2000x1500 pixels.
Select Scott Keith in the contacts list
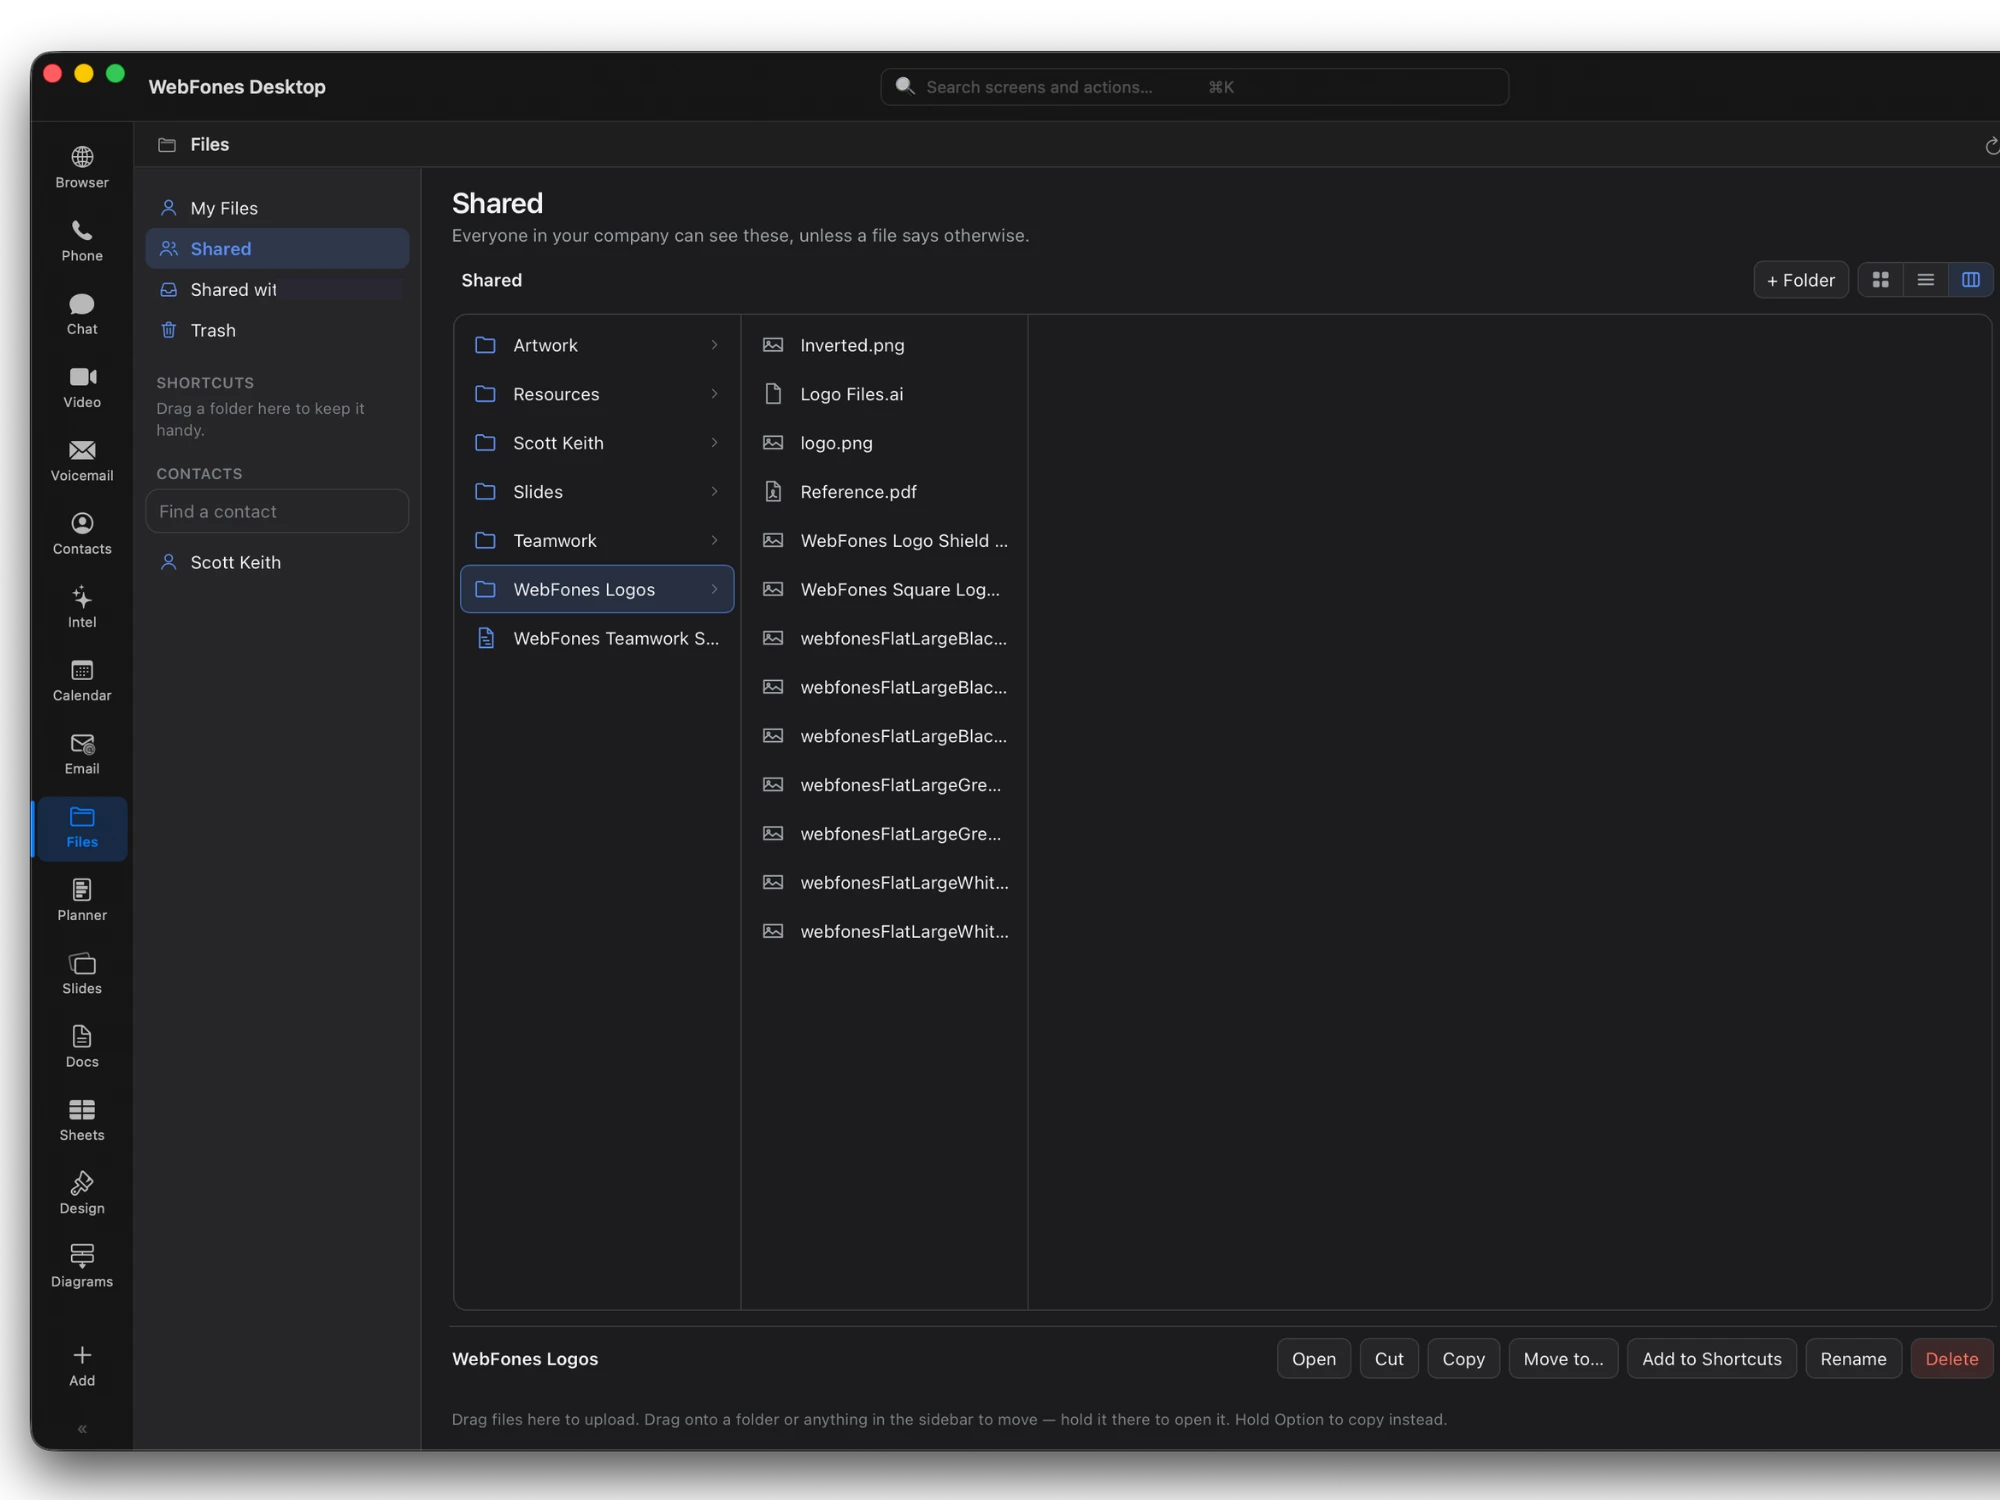tap(277, 562)
